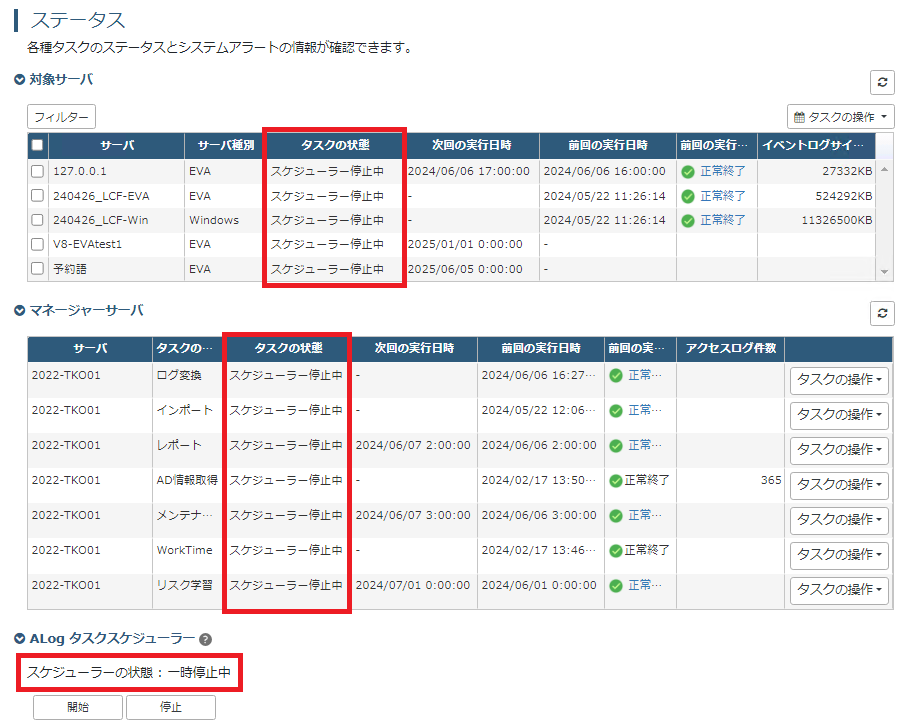The image size is (906, 725).
Task: Open the フィルター button
Action: click(61, 117)
